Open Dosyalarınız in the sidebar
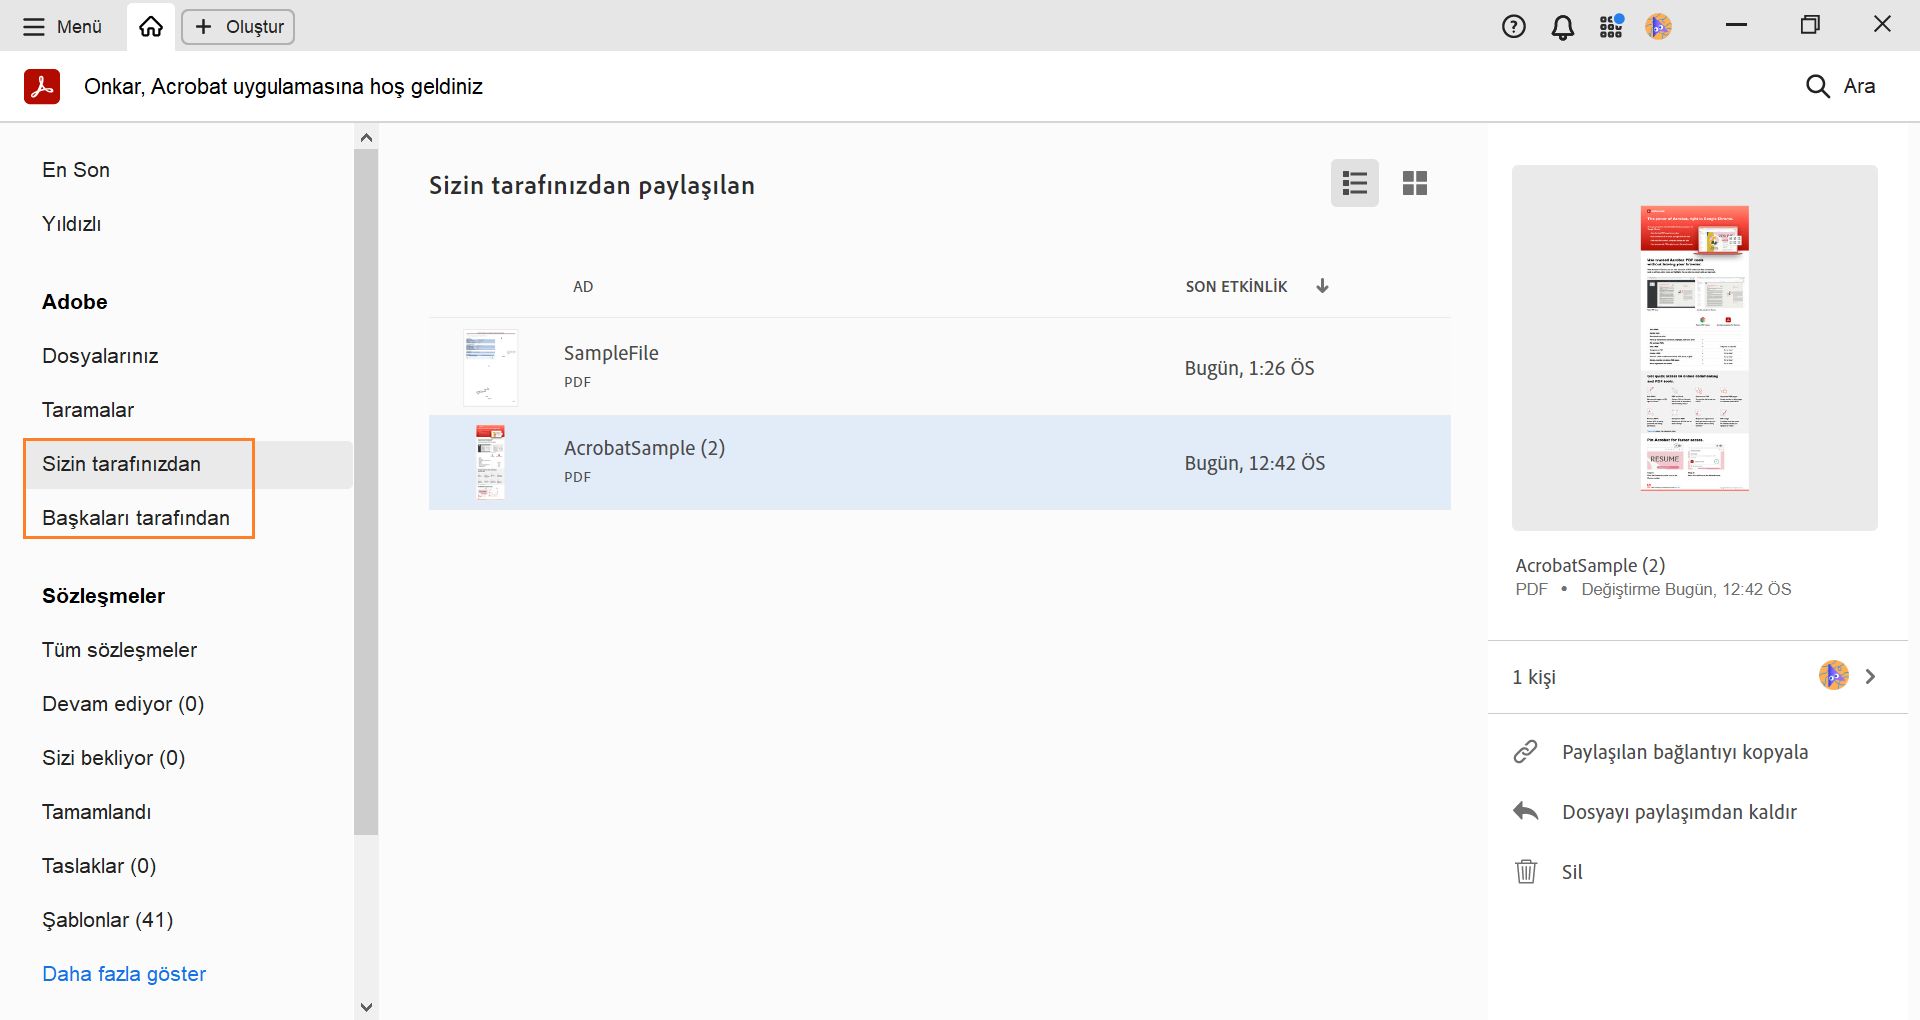The image size is (1920, 1020). 100,356
